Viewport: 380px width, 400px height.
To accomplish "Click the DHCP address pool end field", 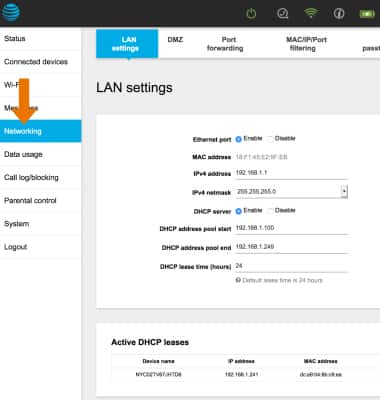I will (292, 247).
